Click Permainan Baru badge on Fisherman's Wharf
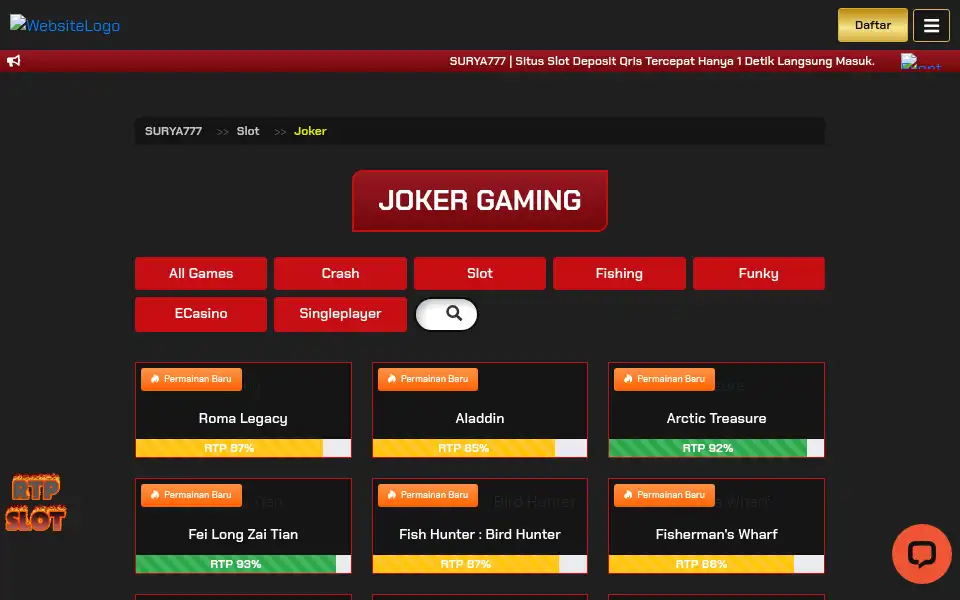Viewport: 960px width, 600px height. click(664, 495)
